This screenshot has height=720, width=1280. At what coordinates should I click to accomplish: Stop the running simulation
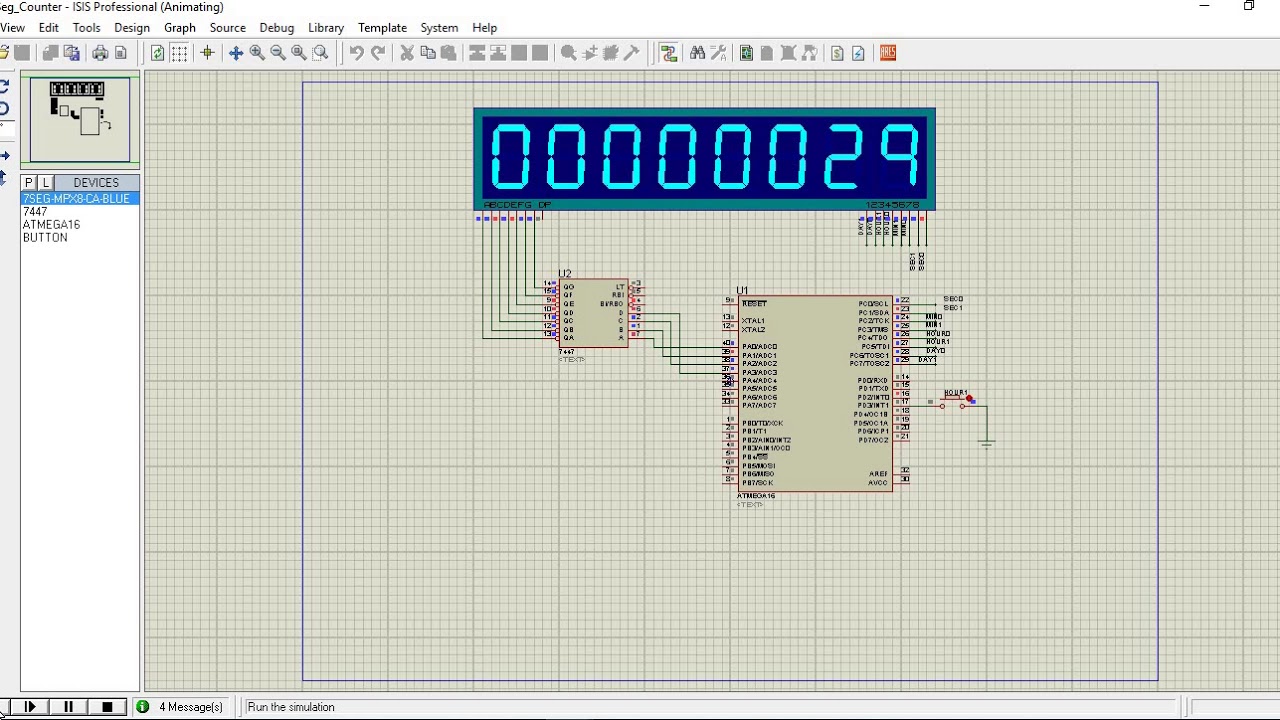click(x=107, y=707)
